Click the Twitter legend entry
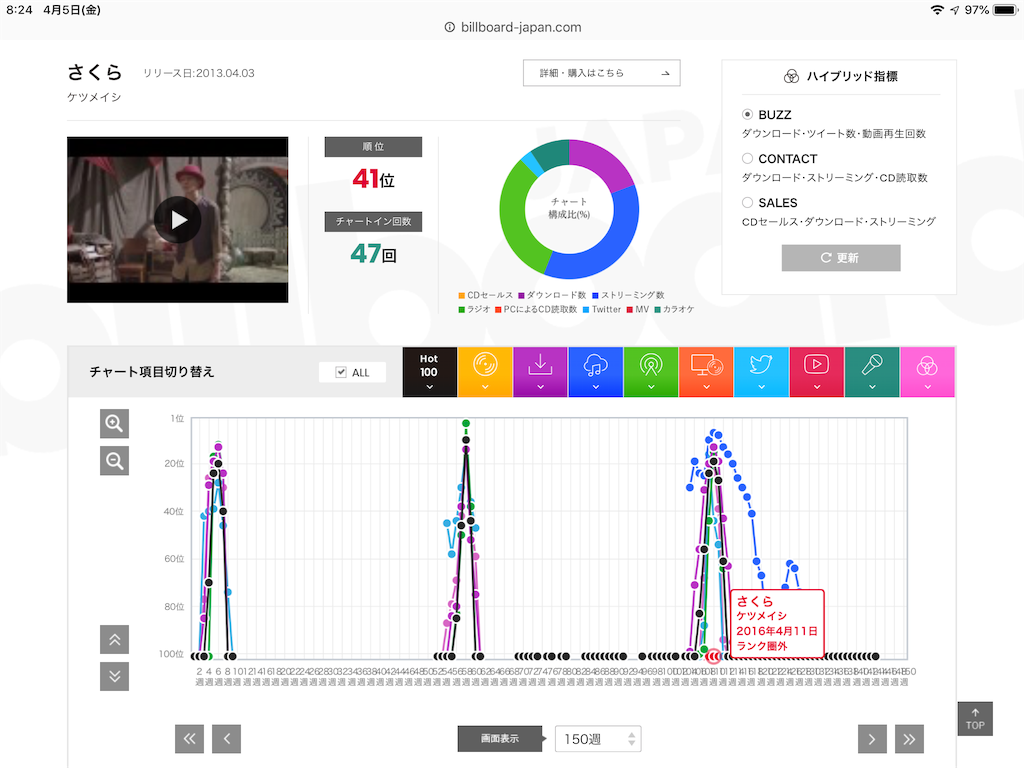This screenshot has height=768, width=1024. pos(601,310)
